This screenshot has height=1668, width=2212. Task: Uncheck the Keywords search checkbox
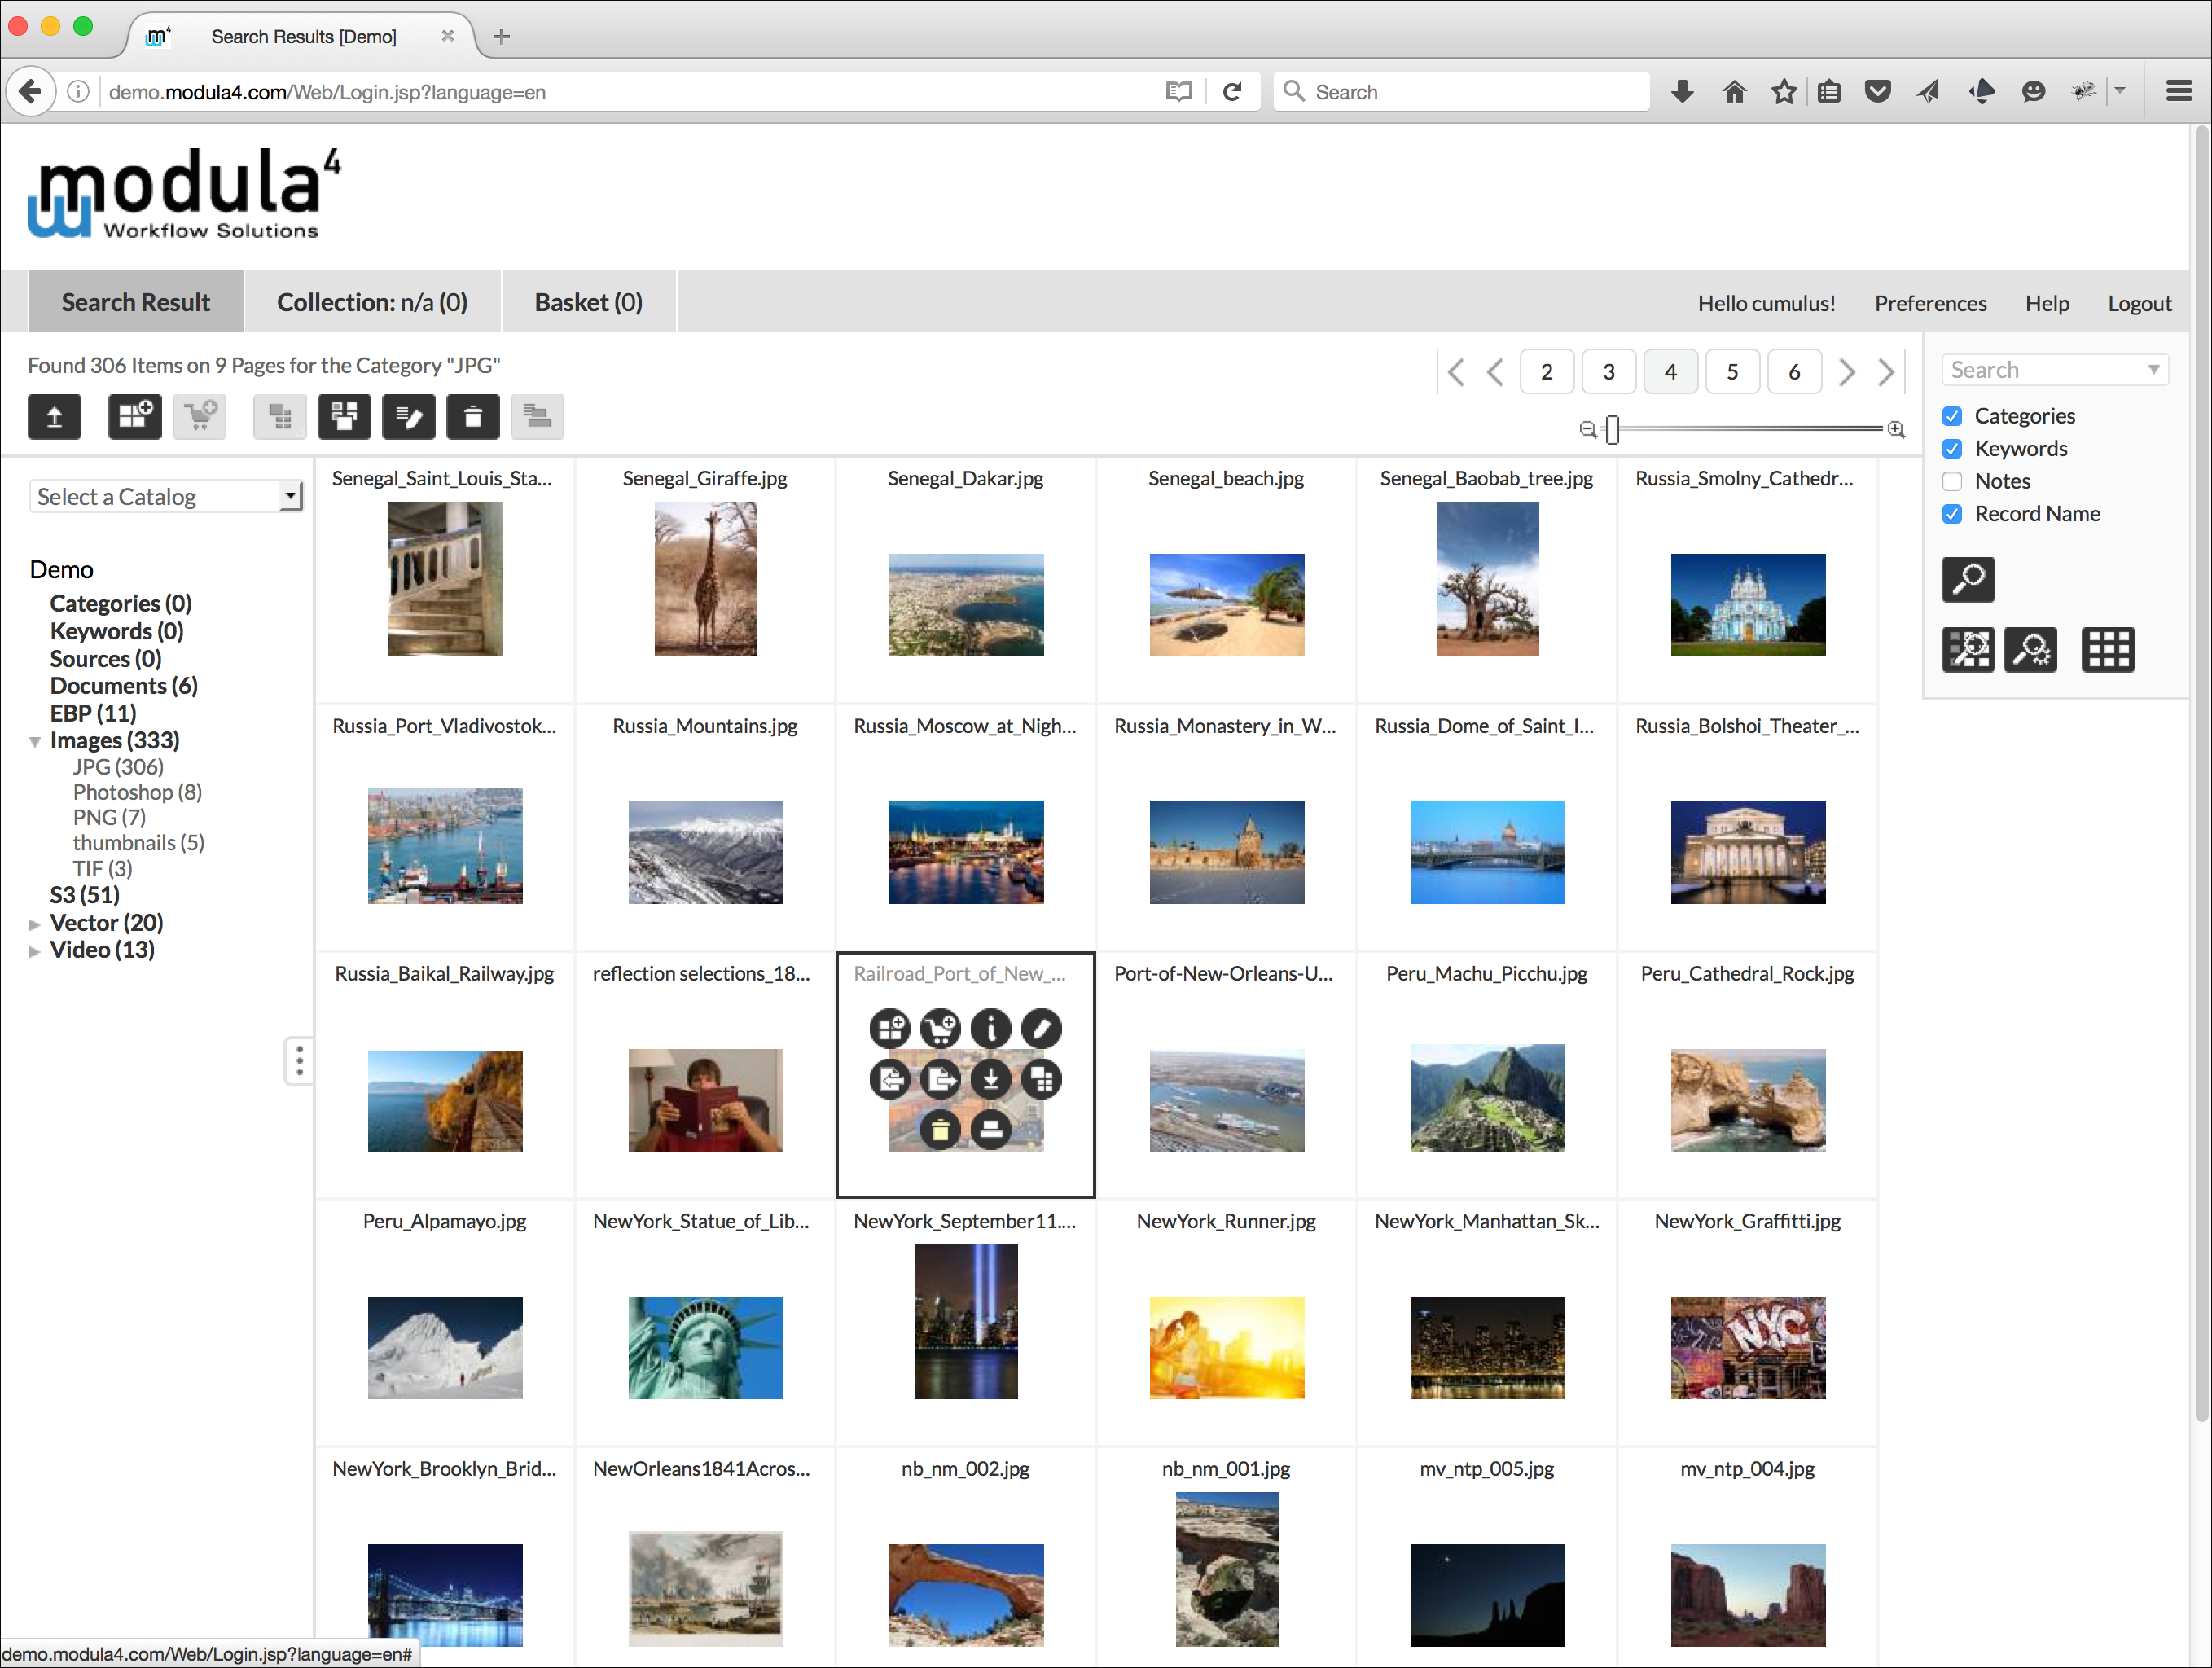point(1952,449)
